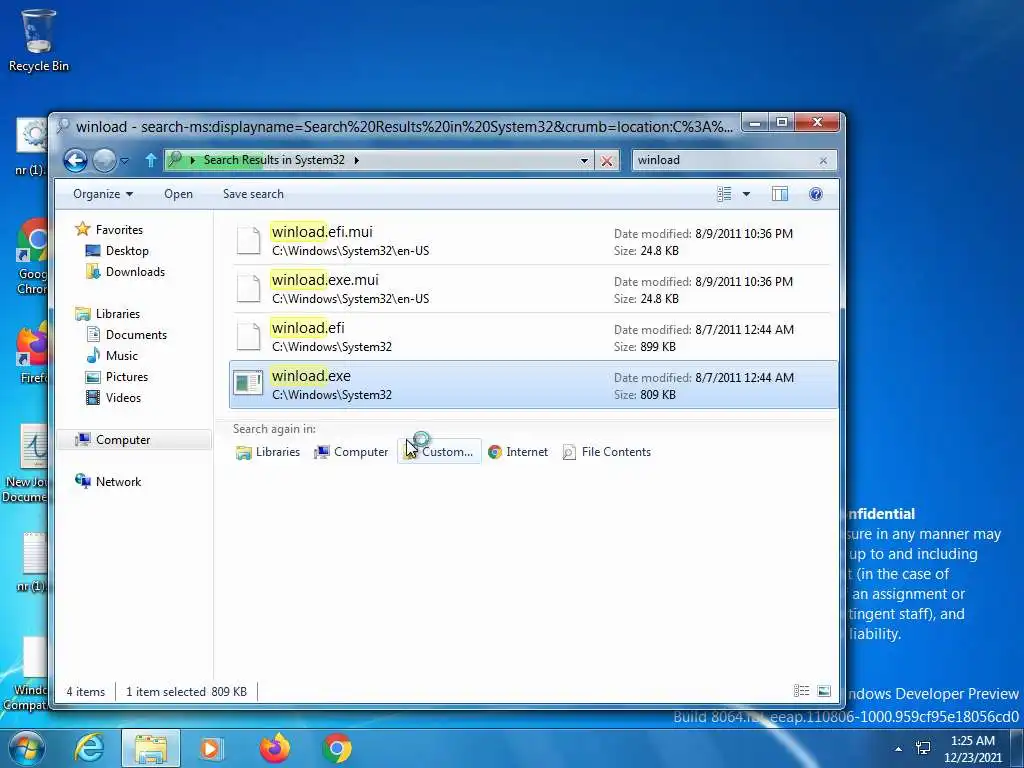This screenshot has height=768, width=1024.
Task: Select the winload.efi file in System32
Action: (533, 337)
